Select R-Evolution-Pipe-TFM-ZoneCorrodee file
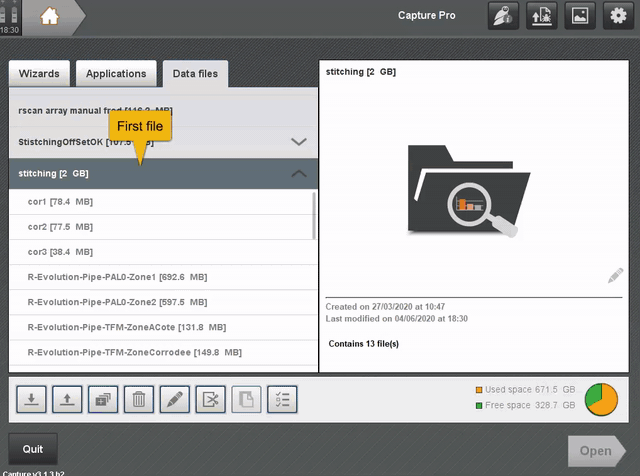 tap(163, 352)
